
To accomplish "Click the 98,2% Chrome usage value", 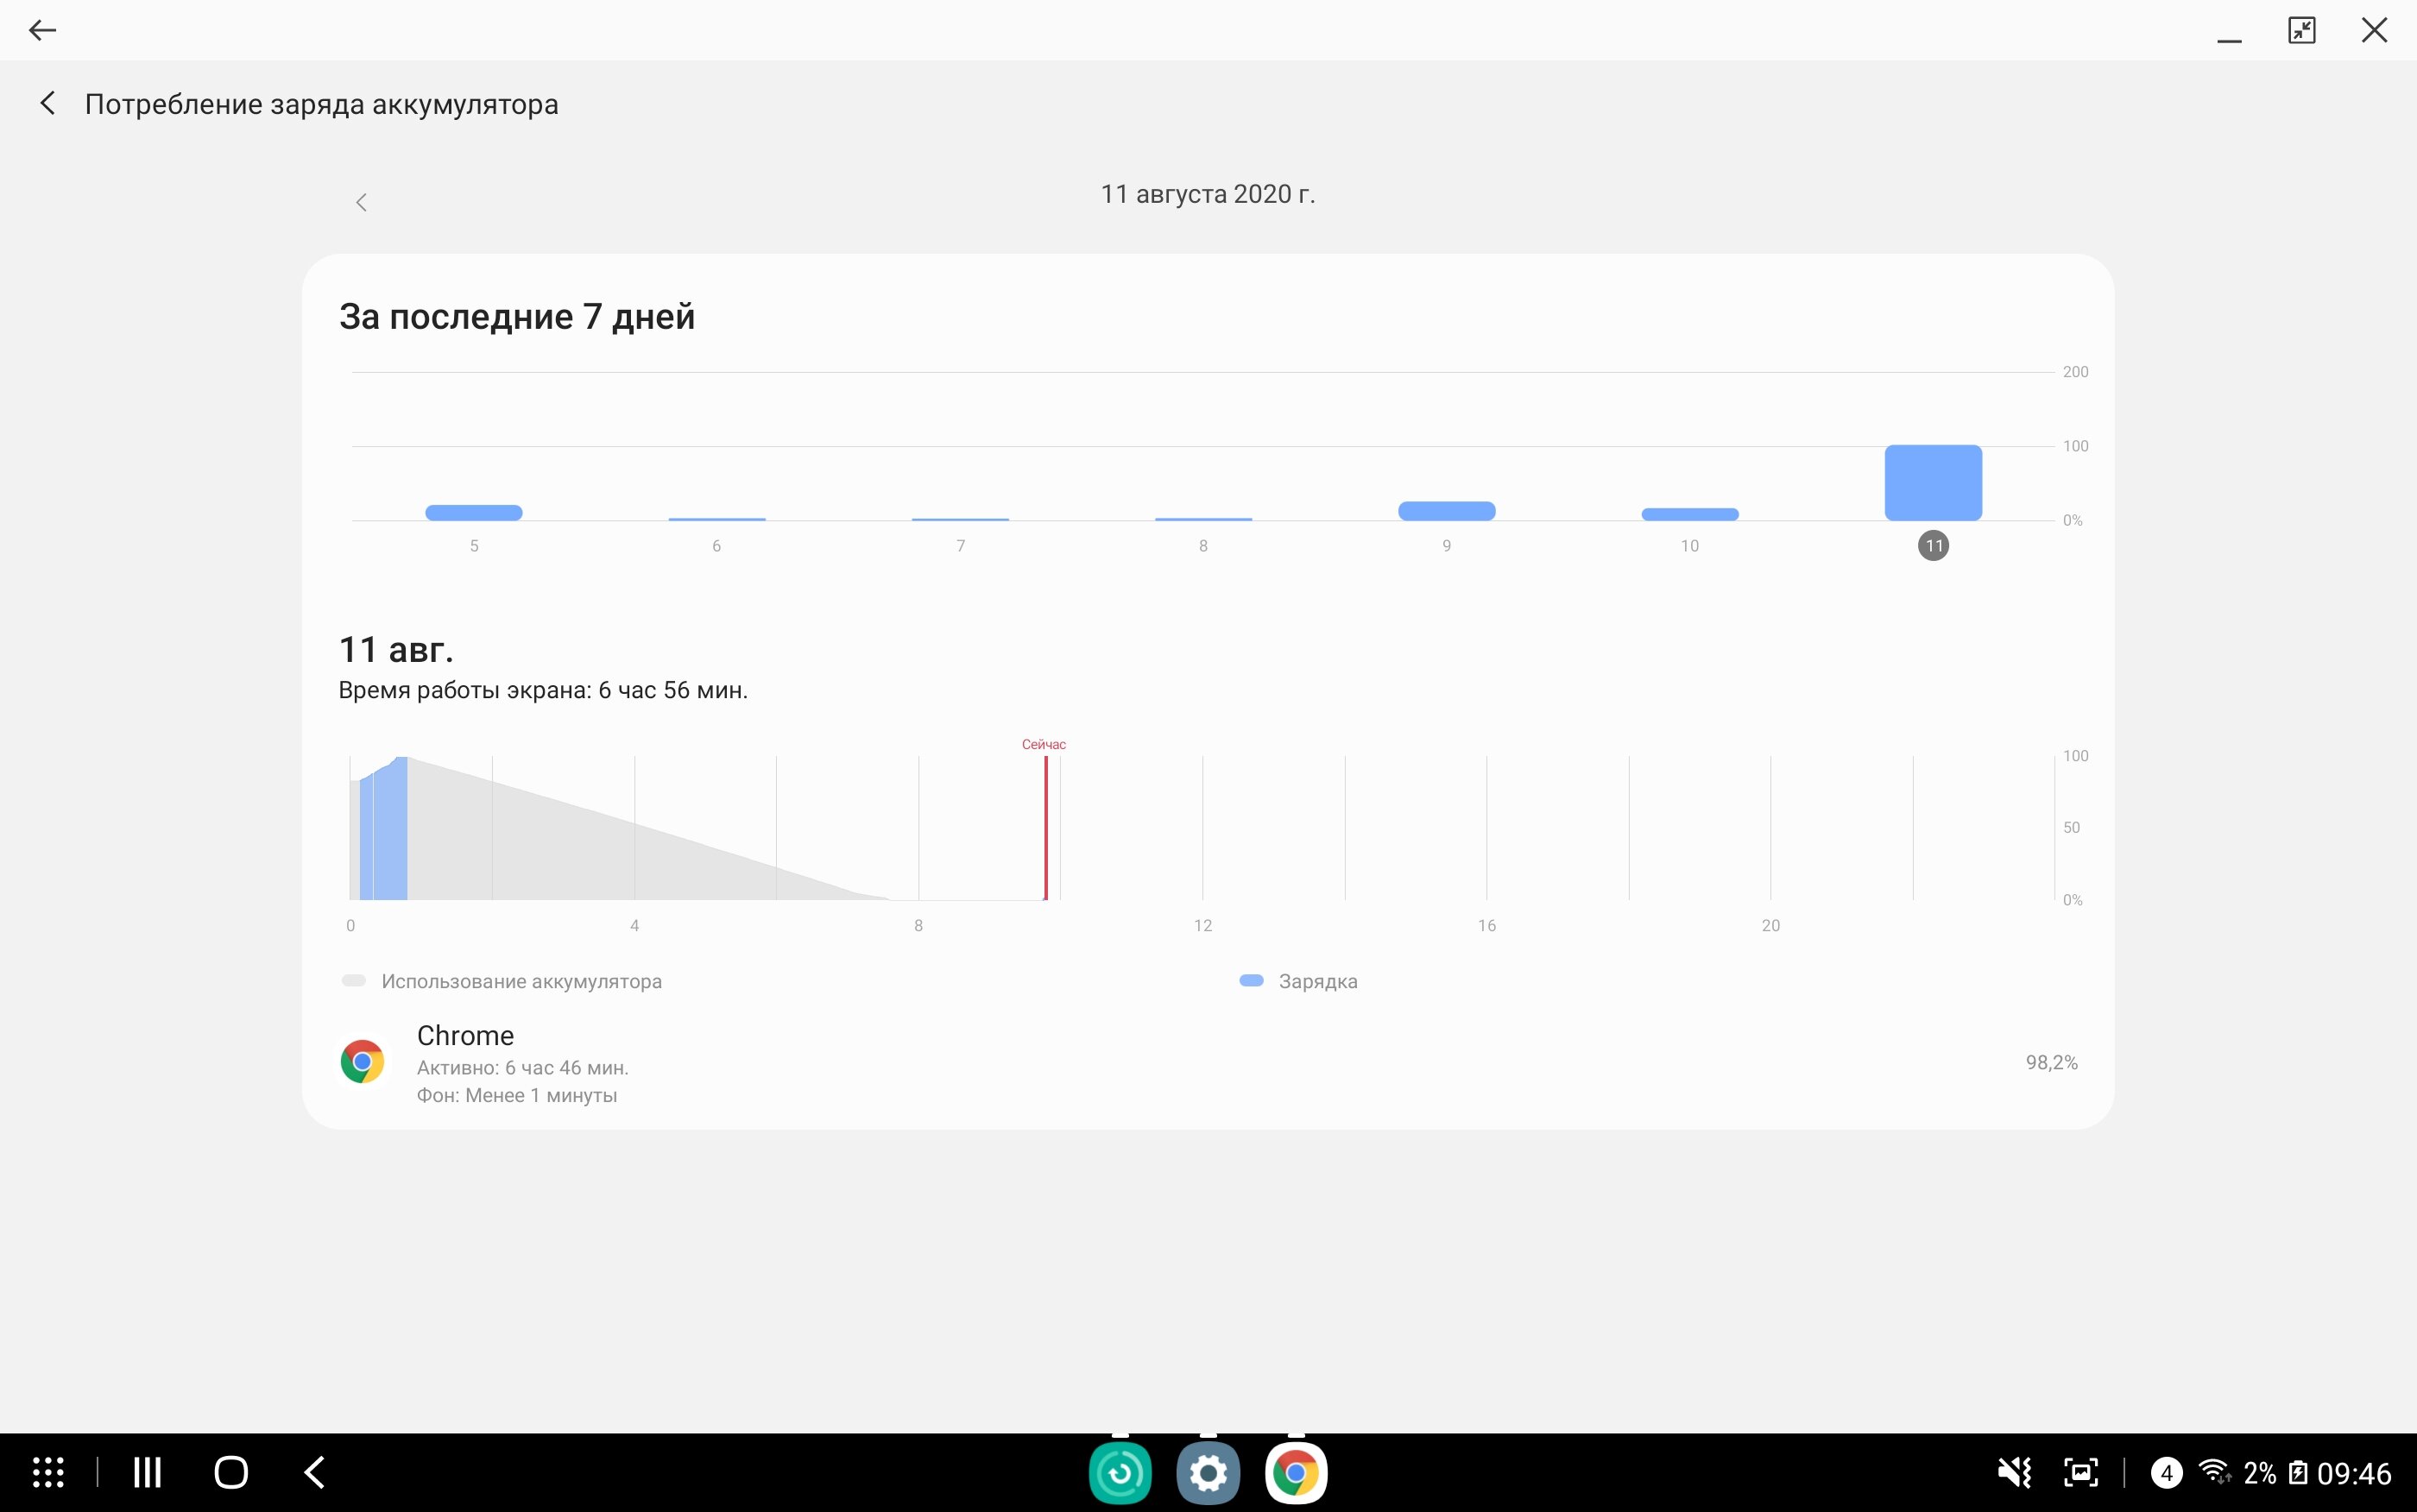I will 2051,1062.
